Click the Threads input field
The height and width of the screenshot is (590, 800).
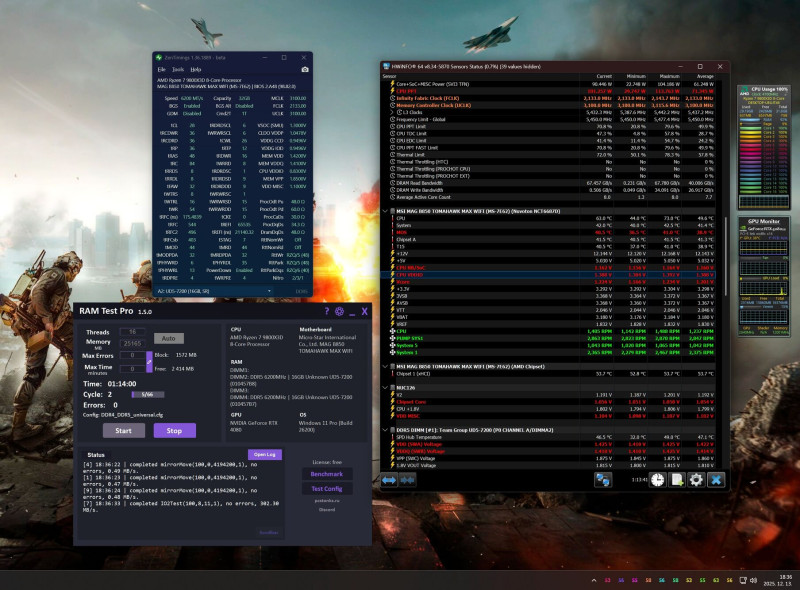pyautogui.click(x=133, y=332)
